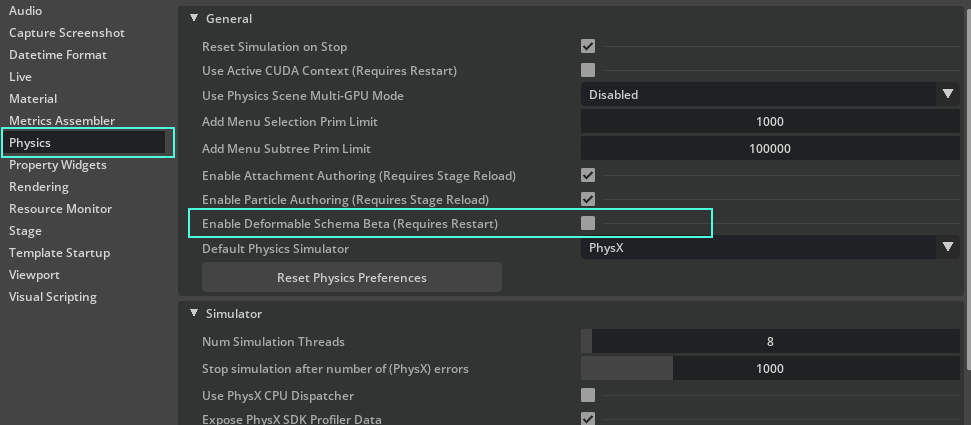Click Num Simulation Threads slider
The image size is (971, 425).
click(x=770, y=342)
